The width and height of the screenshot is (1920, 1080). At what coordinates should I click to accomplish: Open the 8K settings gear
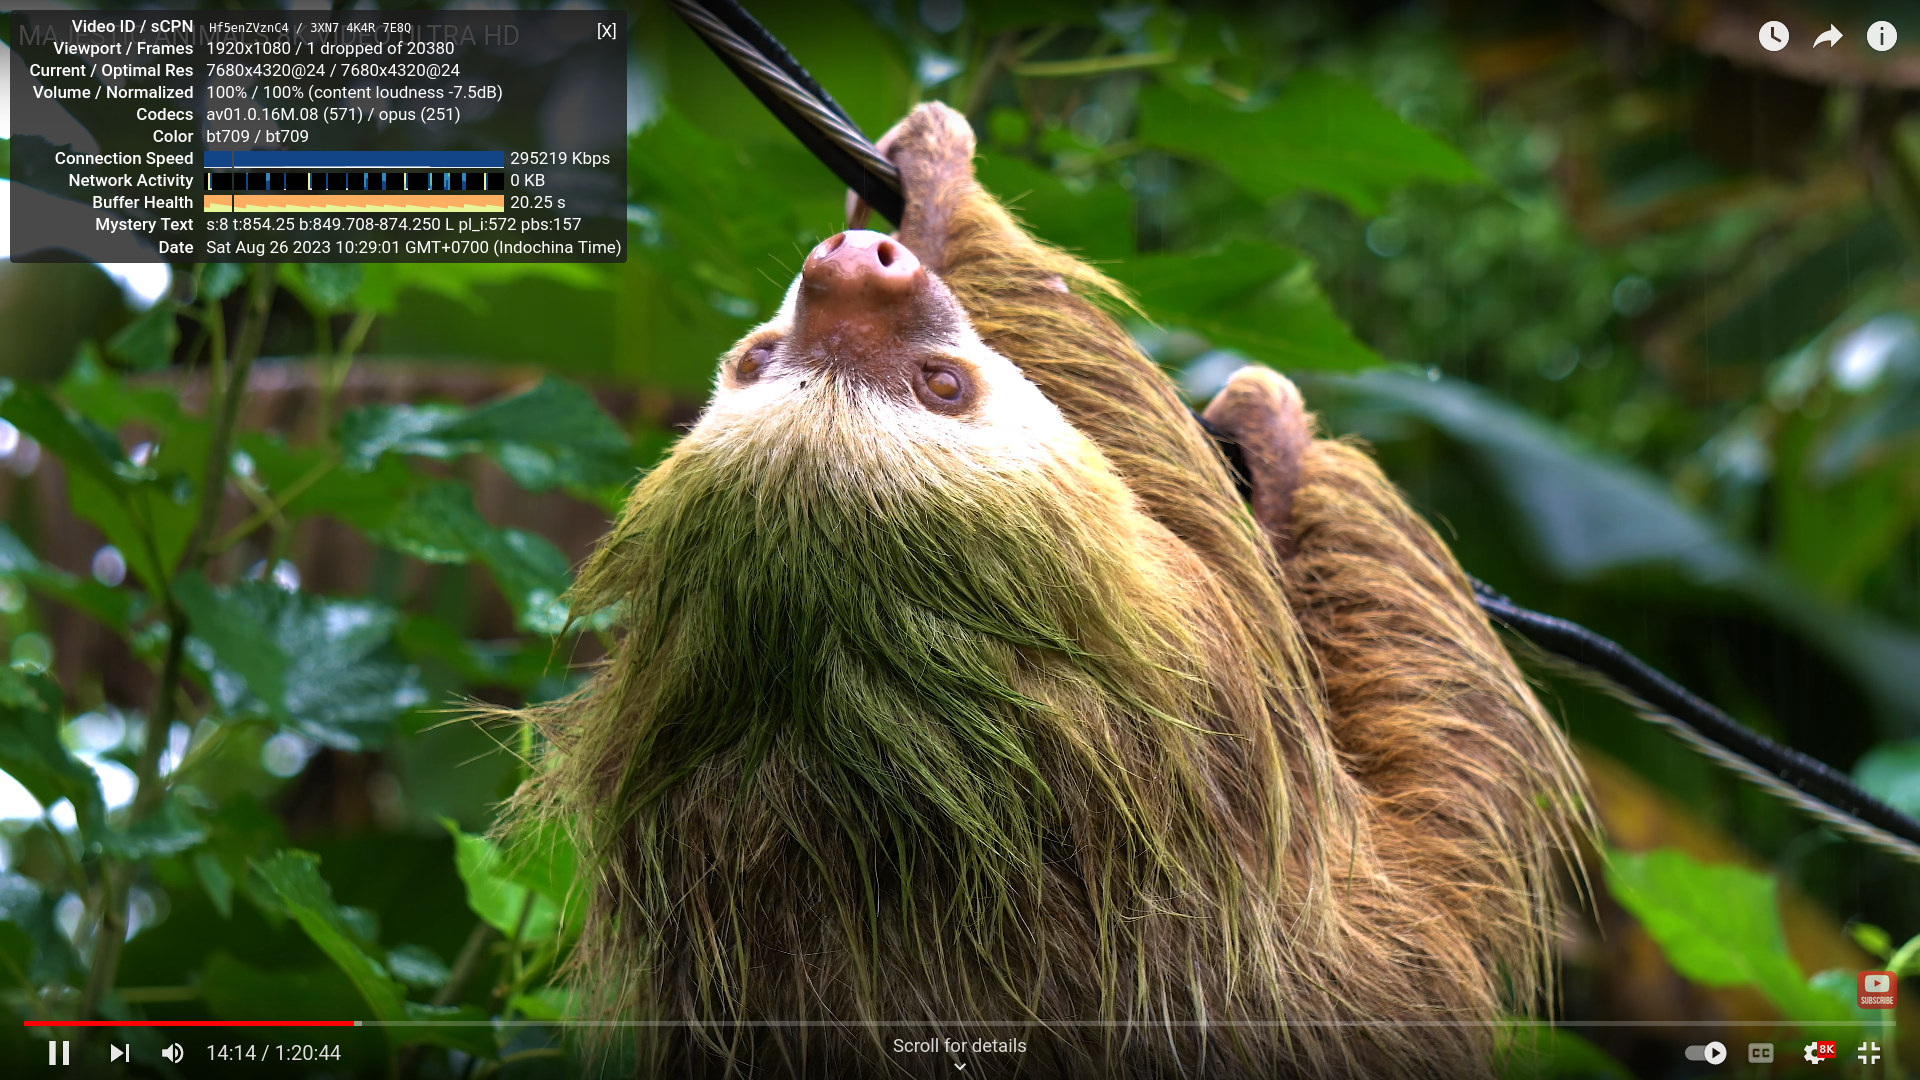[x=1817, y=1053]
